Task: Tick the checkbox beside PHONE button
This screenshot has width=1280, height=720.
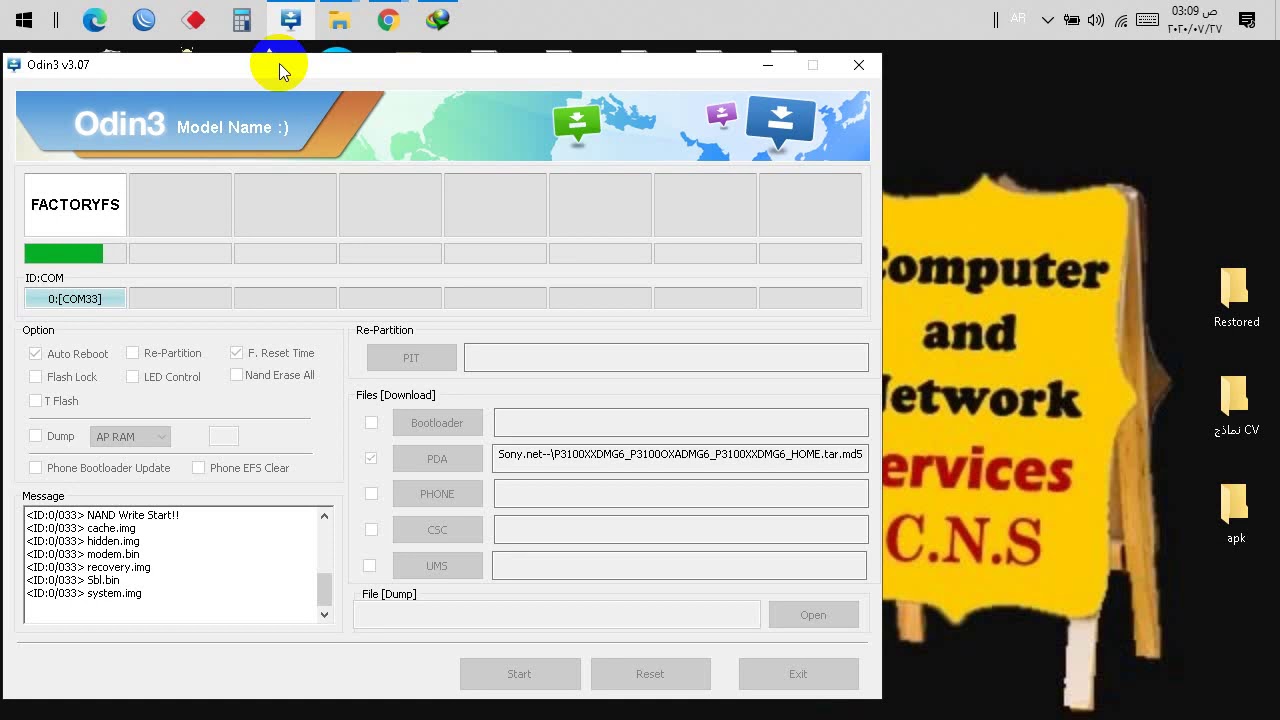Action: [371, 494]
